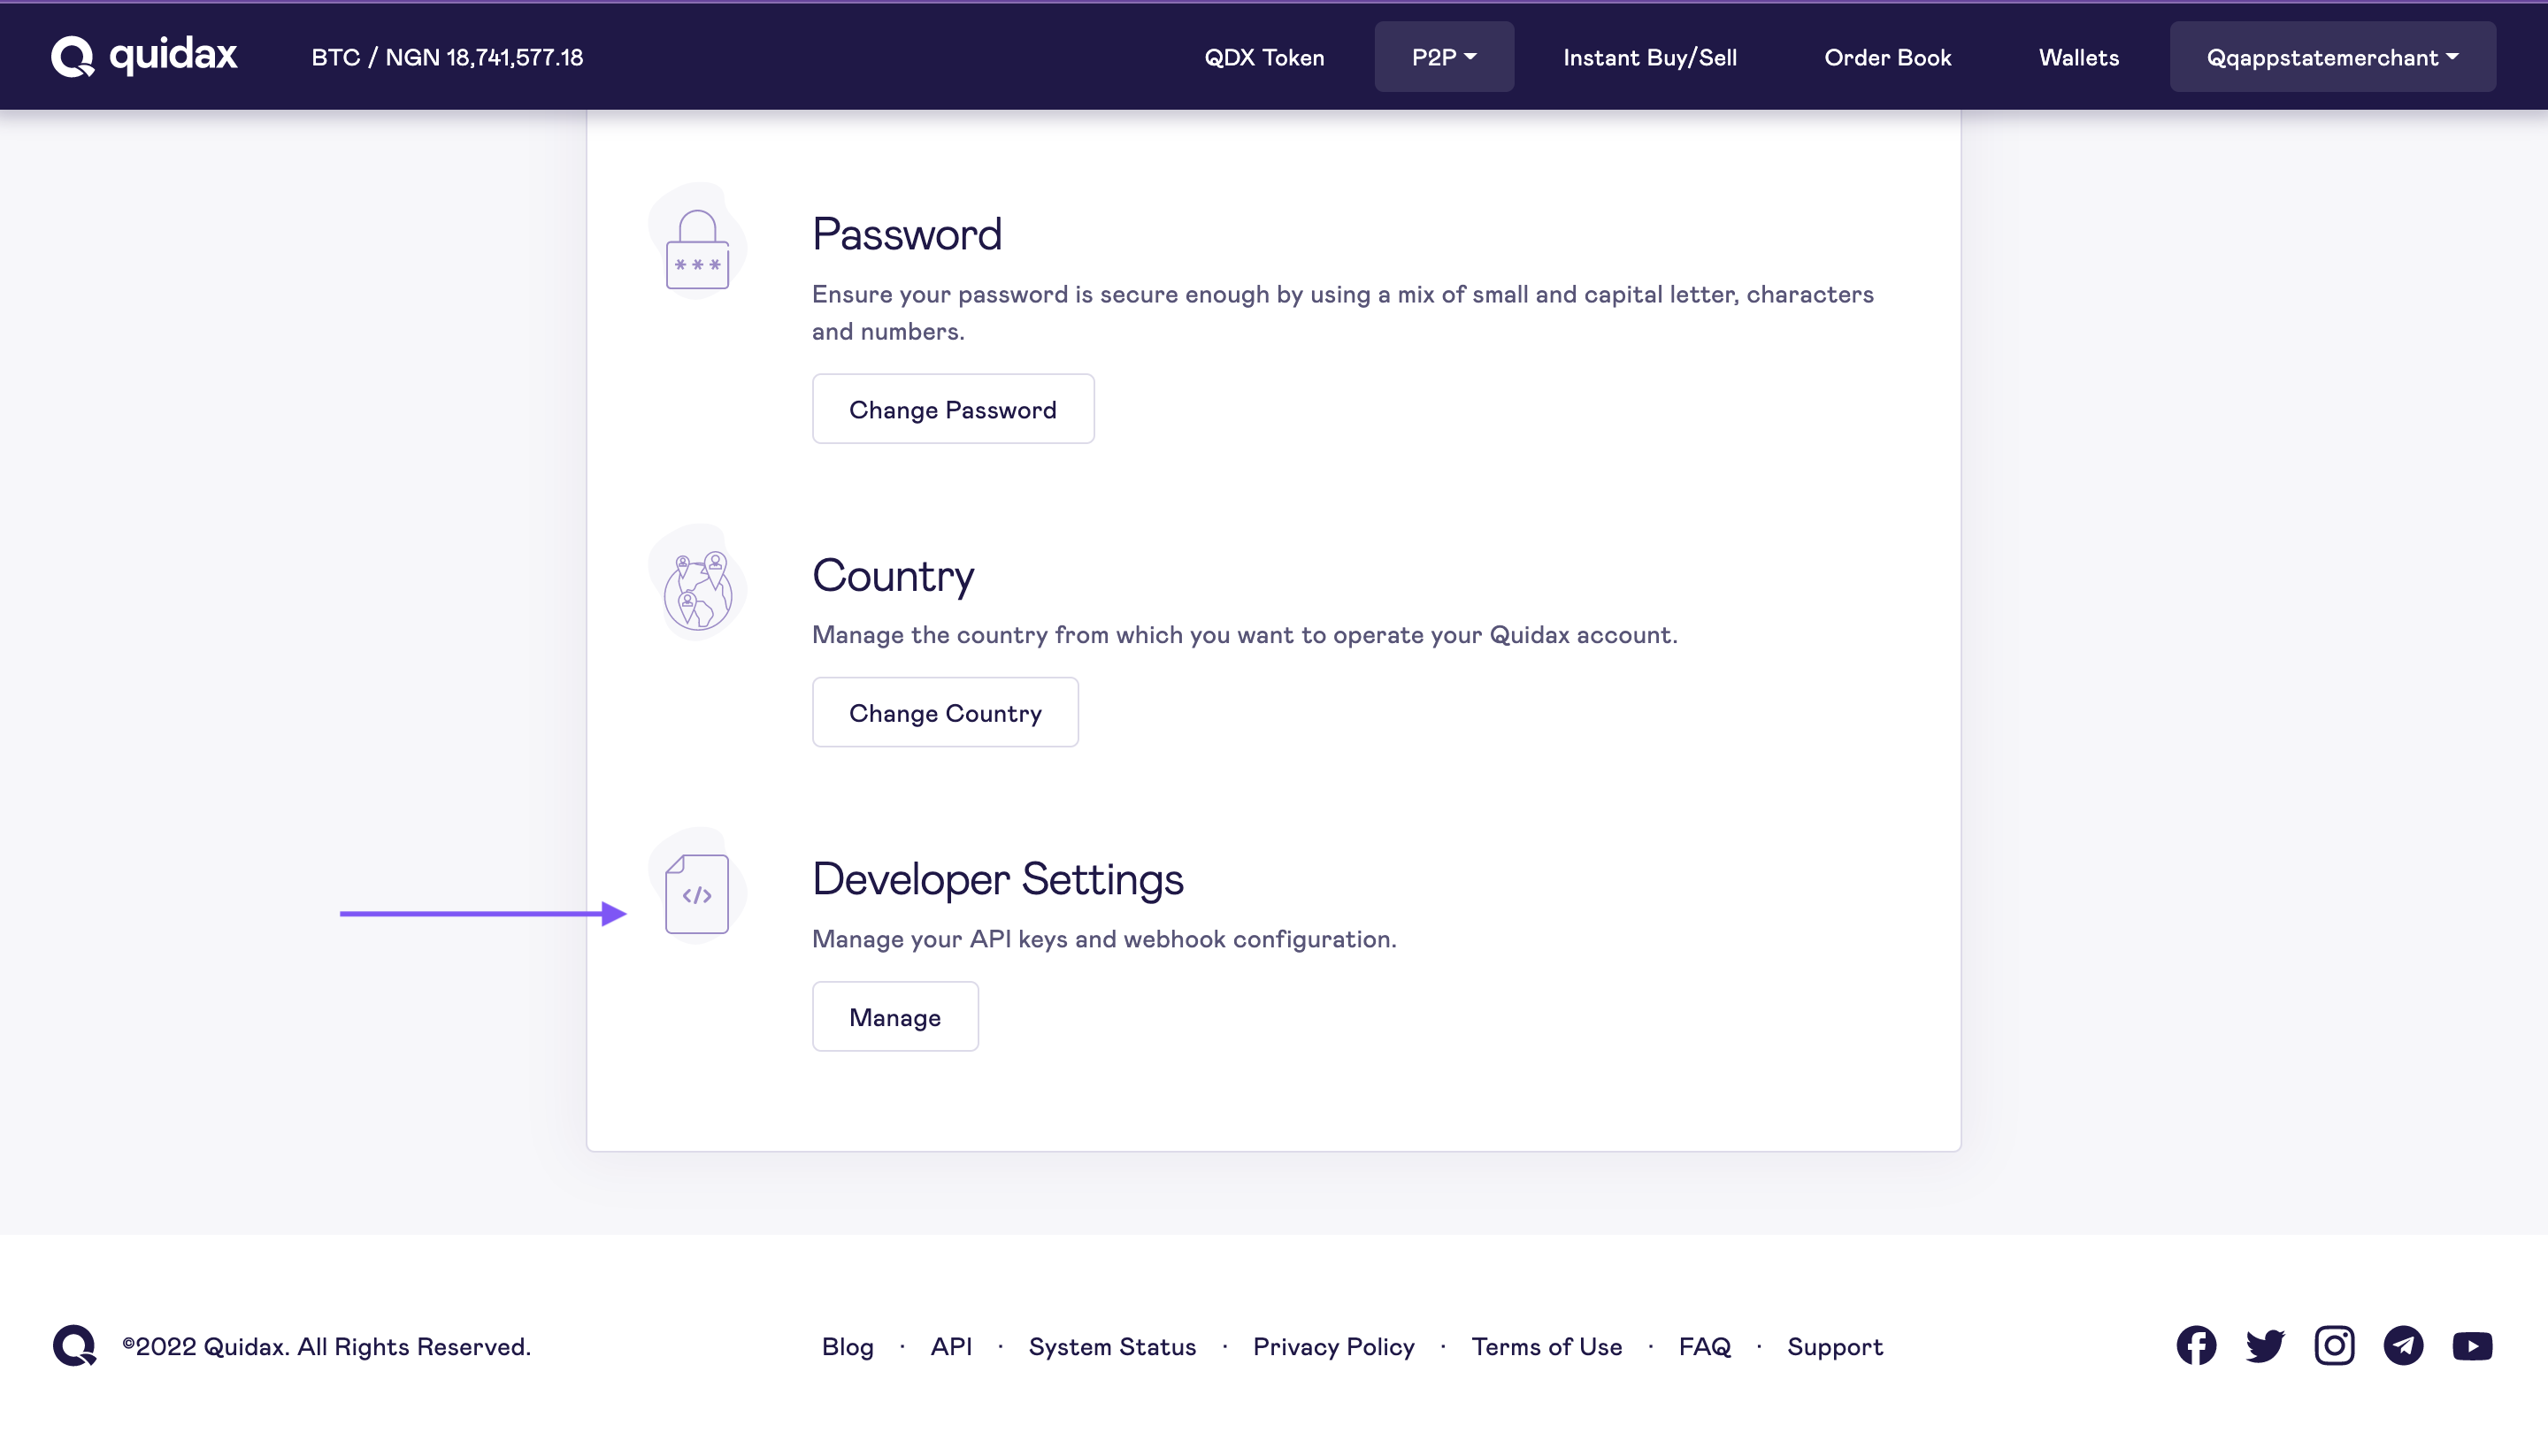The height and width of the screenshot is (1456, 2548).
Task: Click the Developer Settings code file icon
Action: tap(697, 893)
